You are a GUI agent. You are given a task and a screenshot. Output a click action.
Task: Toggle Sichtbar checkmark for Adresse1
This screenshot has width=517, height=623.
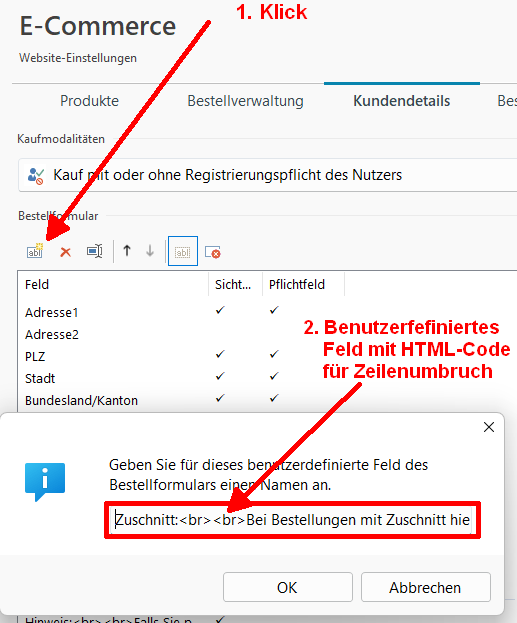point(220,310)
